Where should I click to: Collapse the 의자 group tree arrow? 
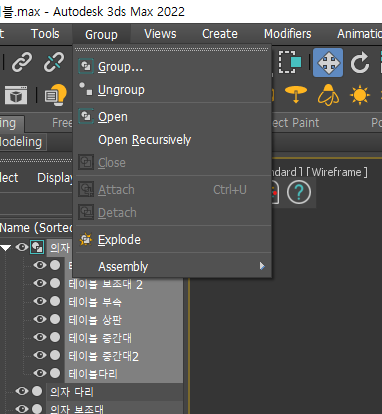click(x=6, y=248)
